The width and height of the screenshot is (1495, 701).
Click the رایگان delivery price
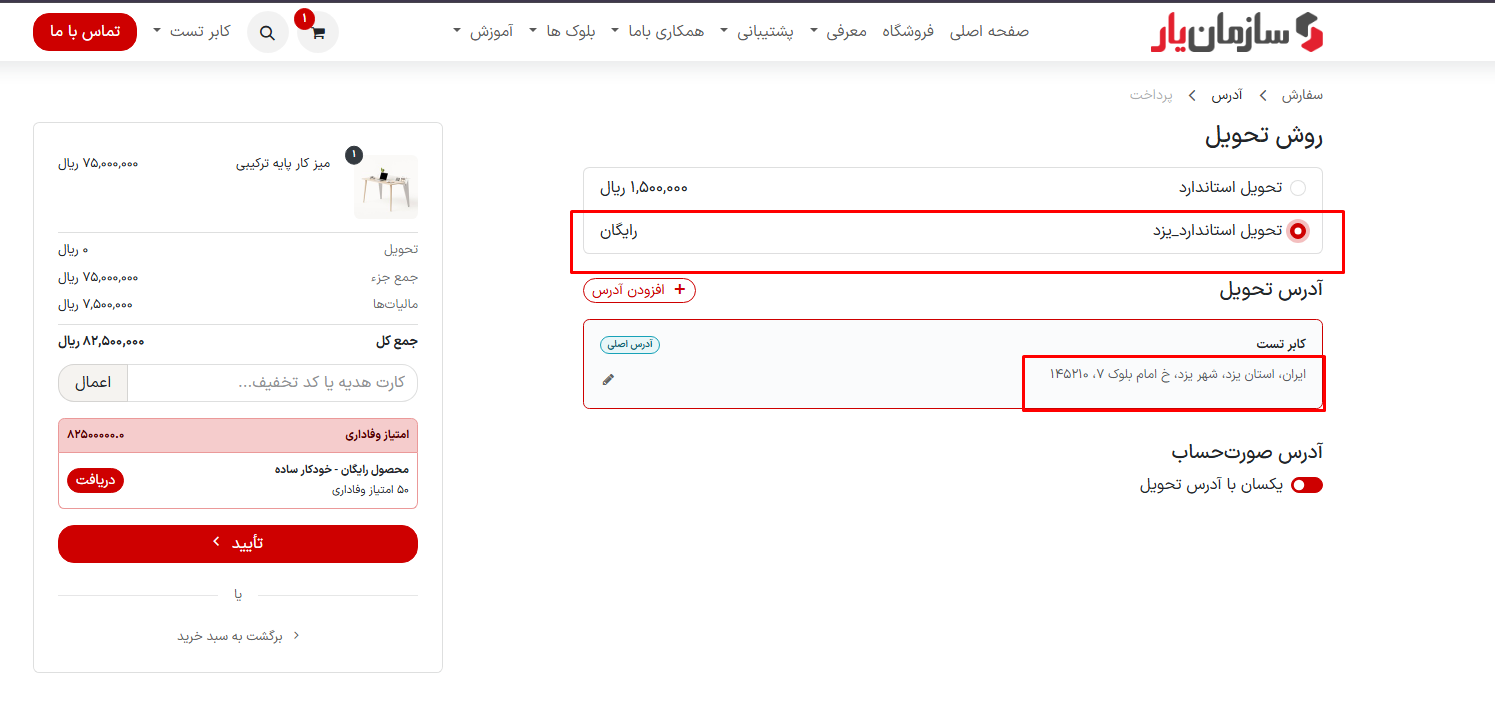[x=619, y=231]
